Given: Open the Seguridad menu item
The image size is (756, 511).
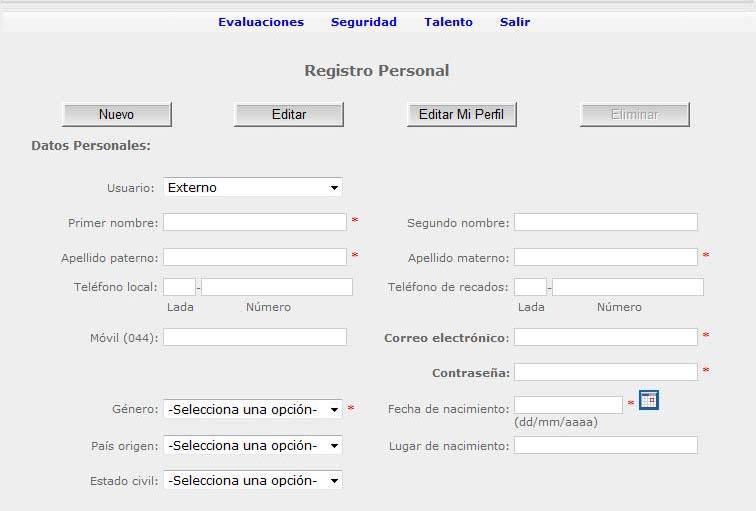Looking at the screenshot, I should (364, 22).
